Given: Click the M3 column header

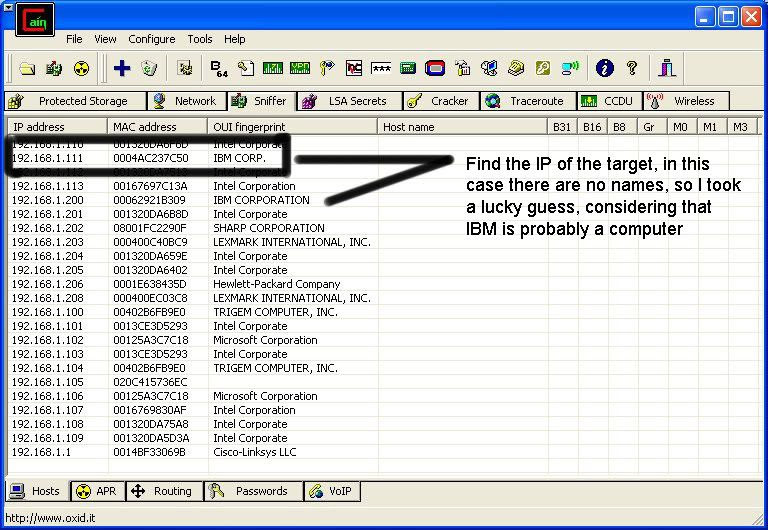Looking at the screenshot, I should [740, 127].
